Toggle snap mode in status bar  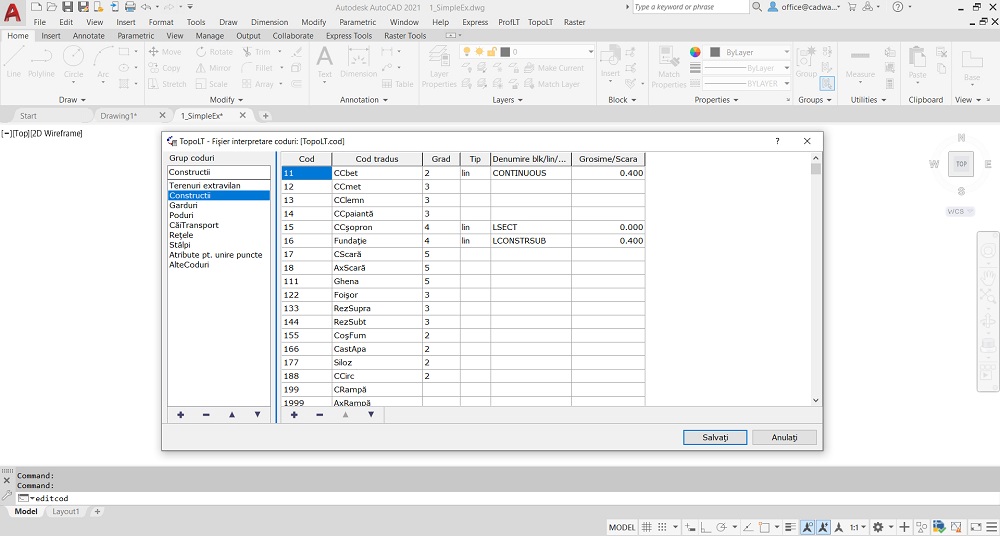pos(662,527)
